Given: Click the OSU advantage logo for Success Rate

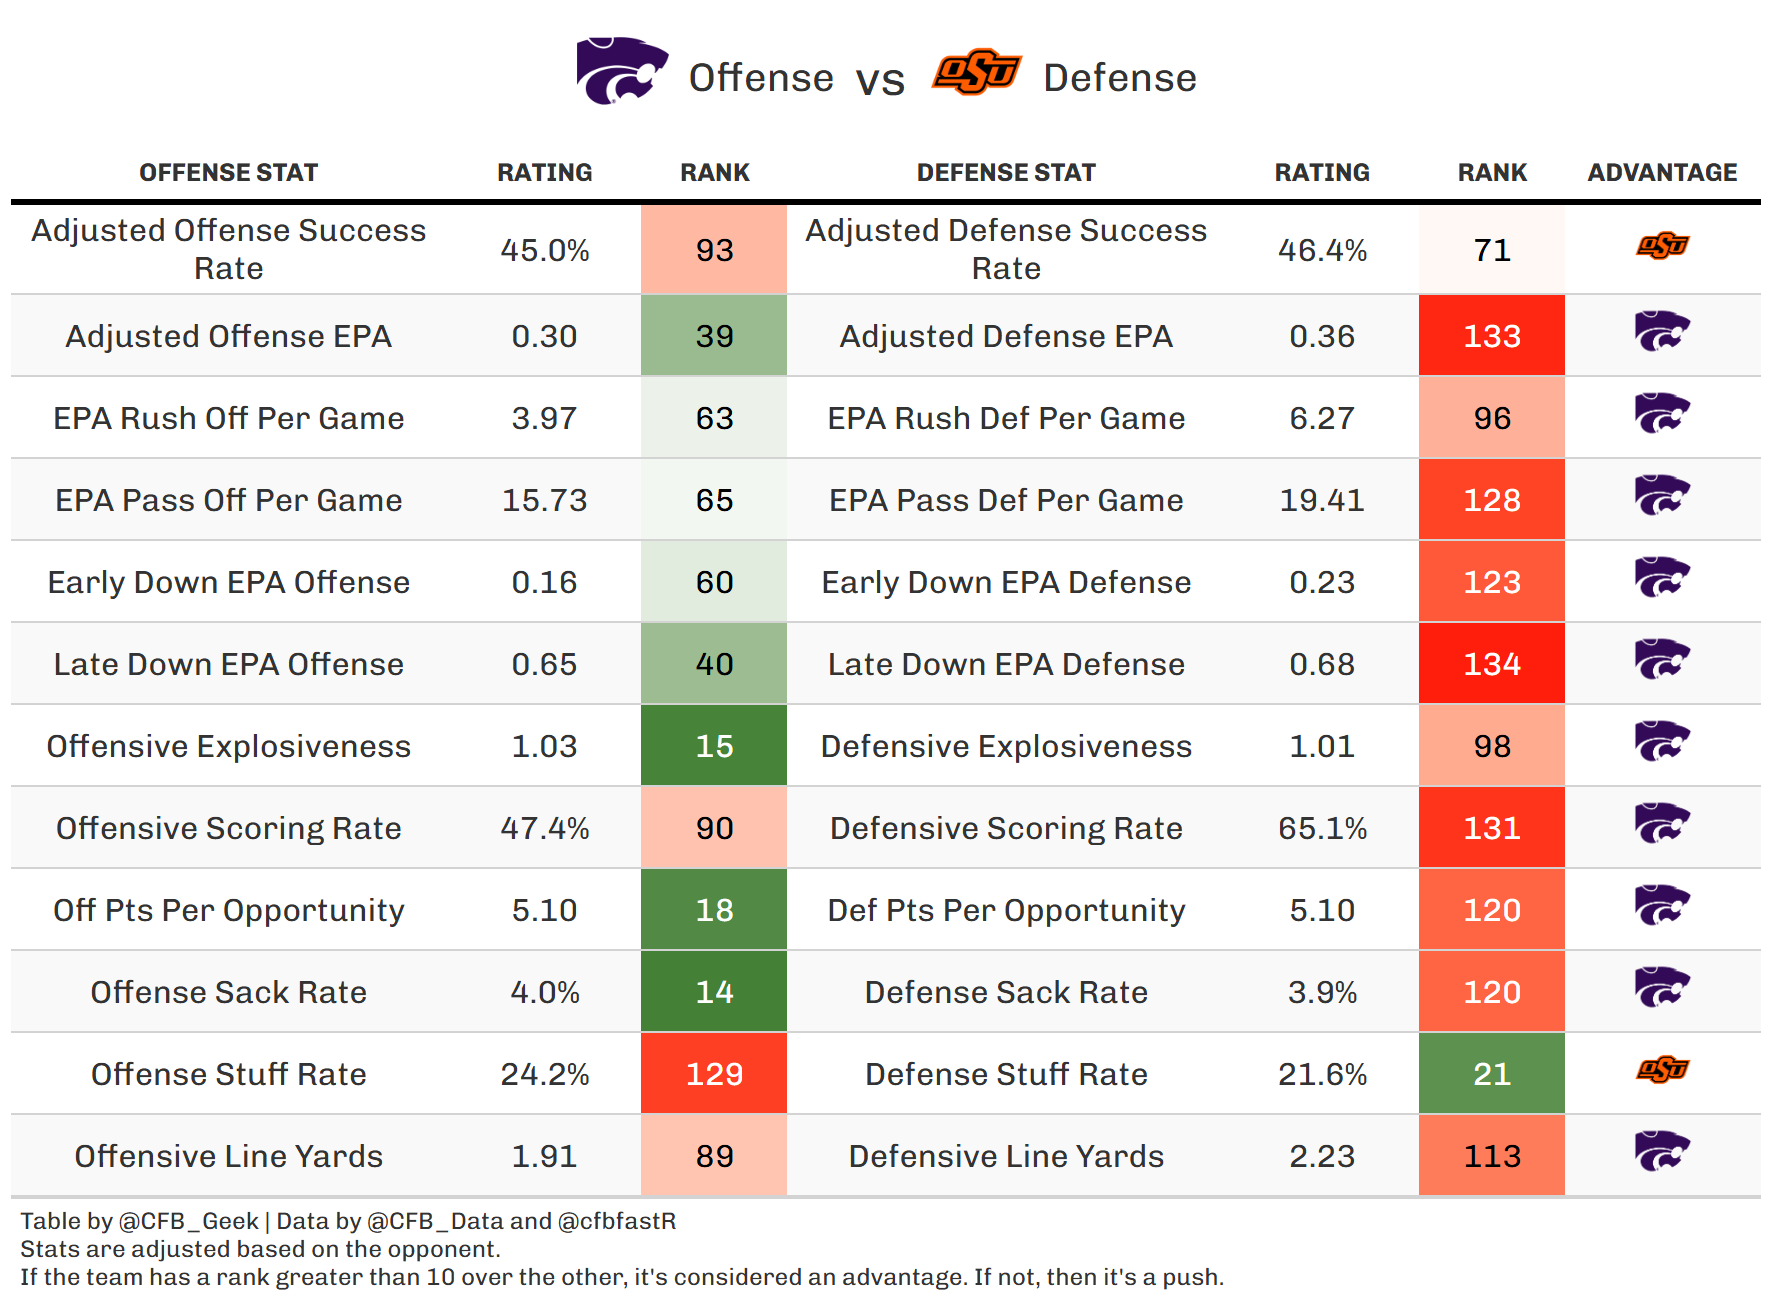Looking at the screenshot, I should 1662,246.
